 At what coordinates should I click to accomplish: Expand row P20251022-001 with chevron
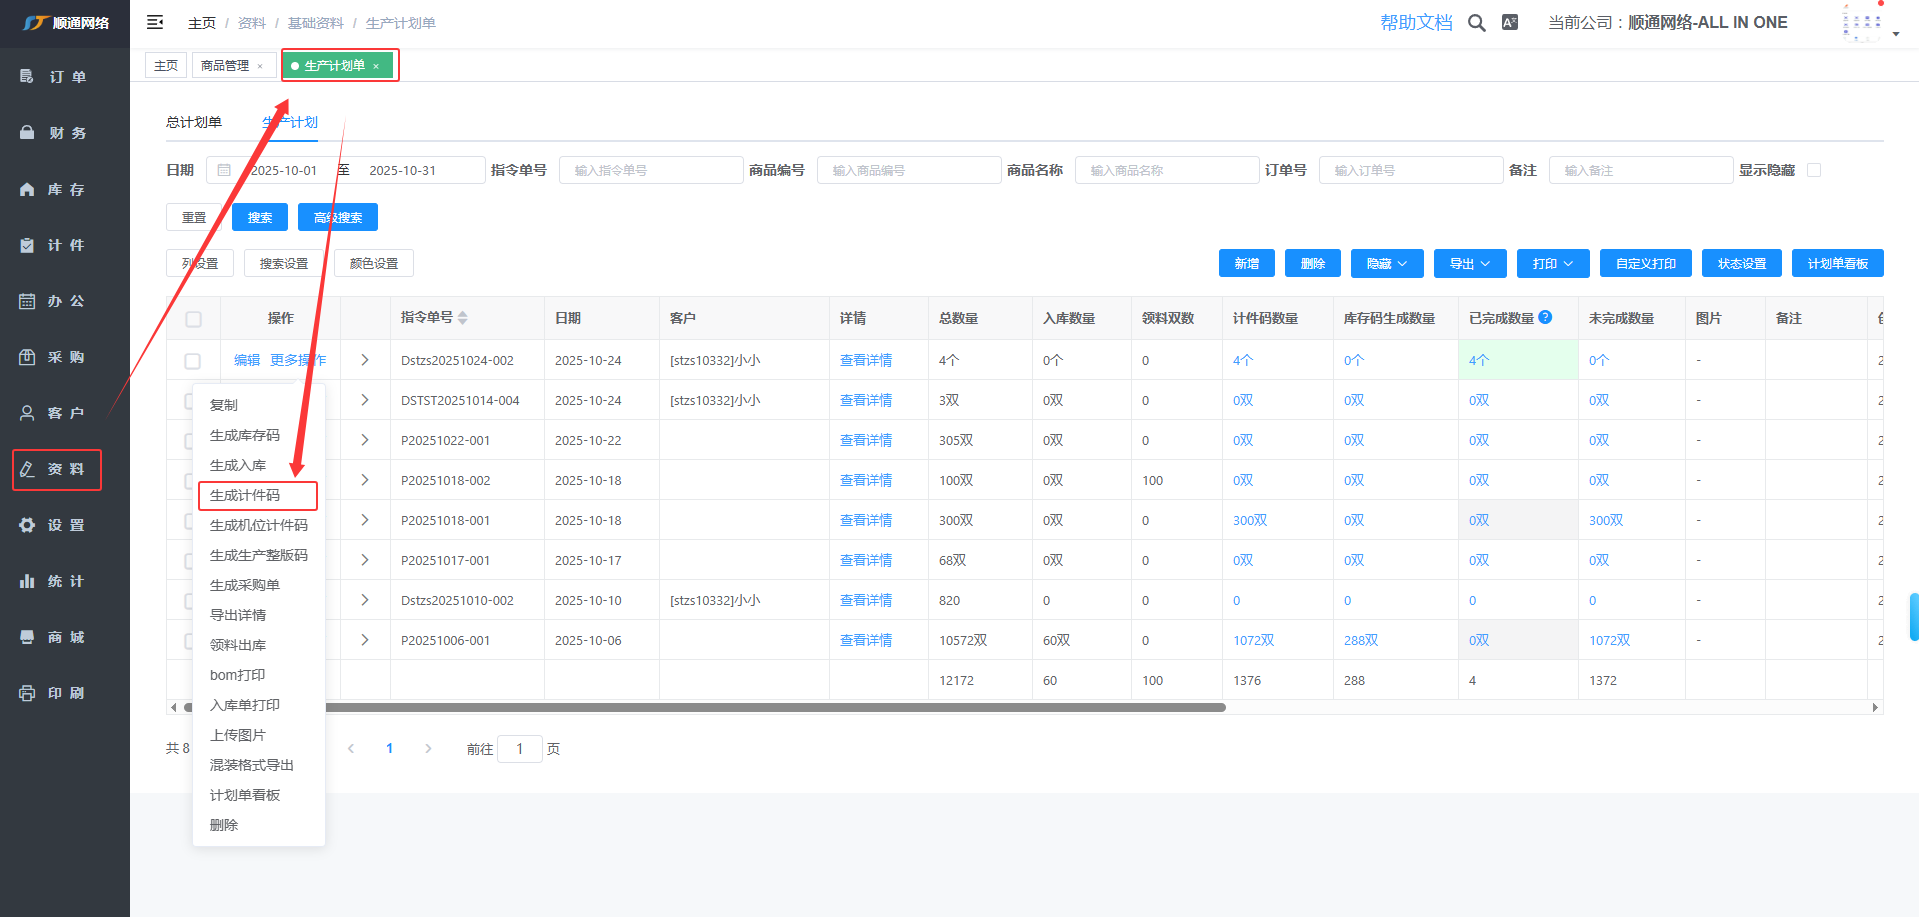click(x=365, y=440)
